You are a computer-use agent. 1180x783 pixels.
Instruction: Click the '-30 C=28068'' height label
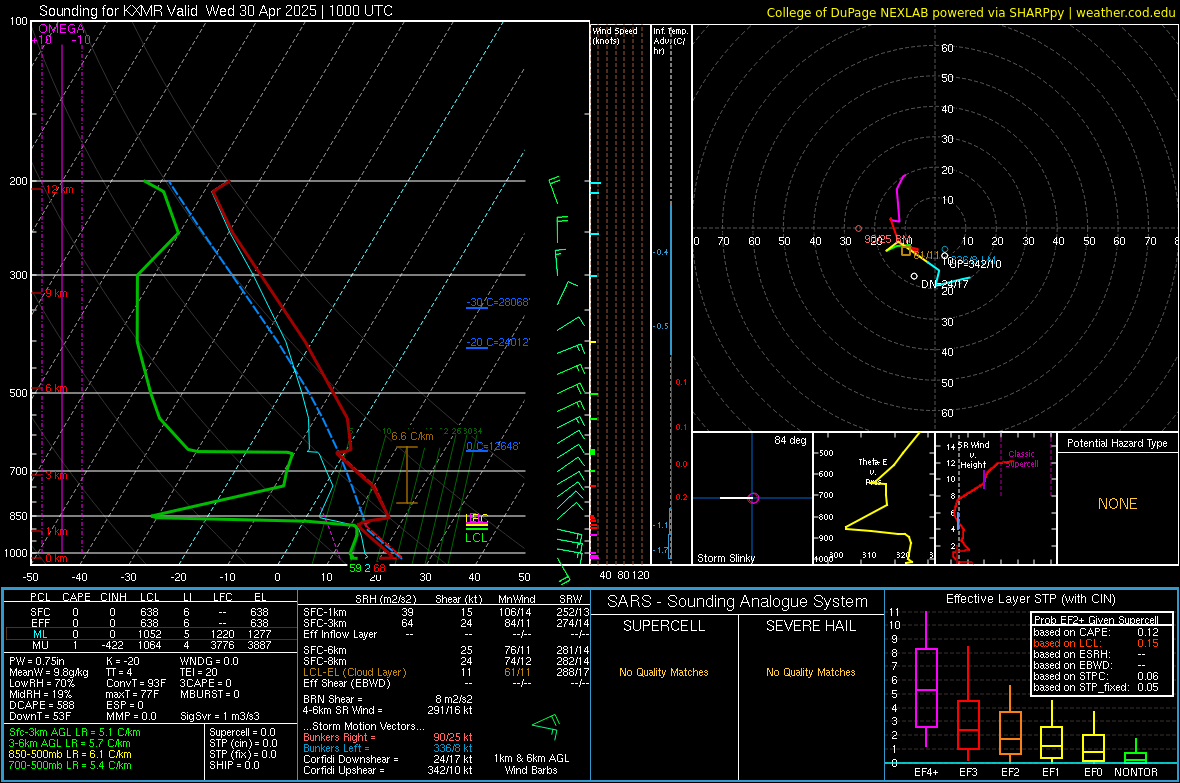click(498, 303)
